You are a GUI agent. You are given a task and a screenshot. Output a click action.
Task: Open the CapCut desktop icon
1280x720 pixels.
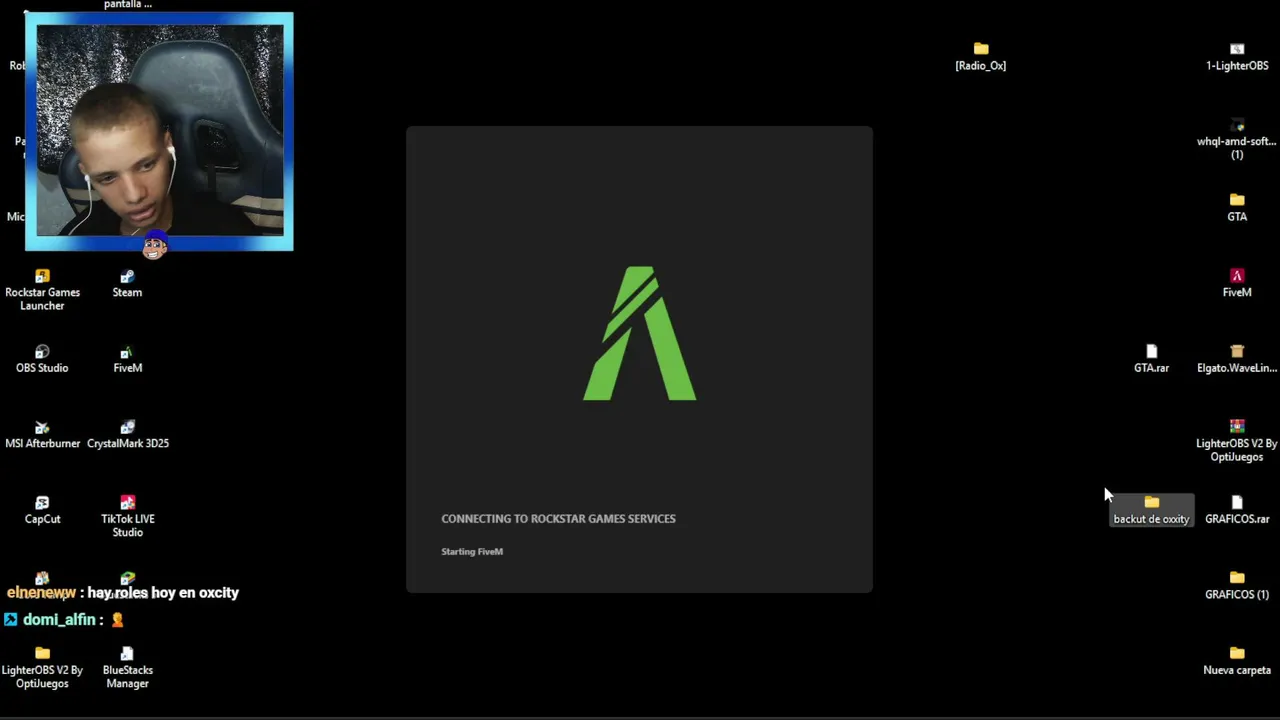pyautogui.click(x=42, y=510)
